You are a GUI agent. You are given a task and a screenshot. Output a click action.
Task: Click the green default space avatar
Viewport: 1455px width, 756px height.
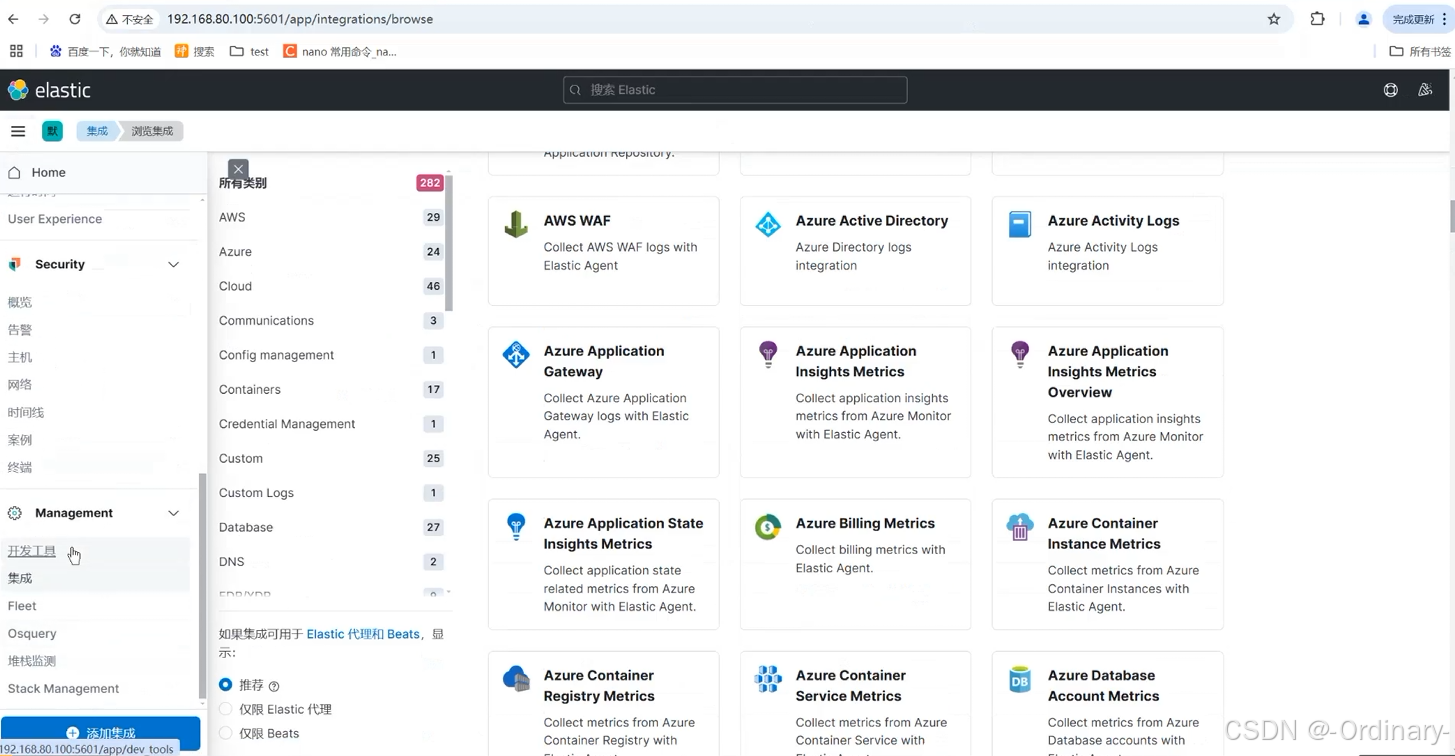(52, 131)
